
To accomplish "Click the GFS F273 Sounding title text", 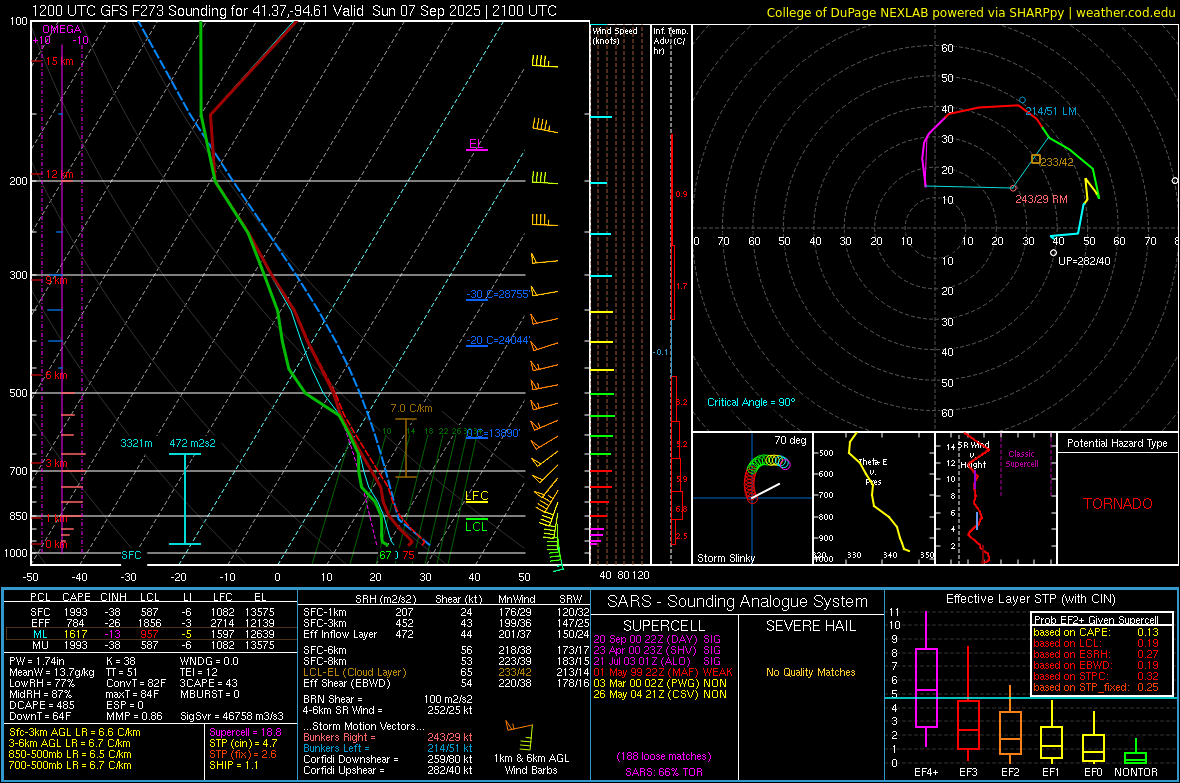I will coord(294,11).
